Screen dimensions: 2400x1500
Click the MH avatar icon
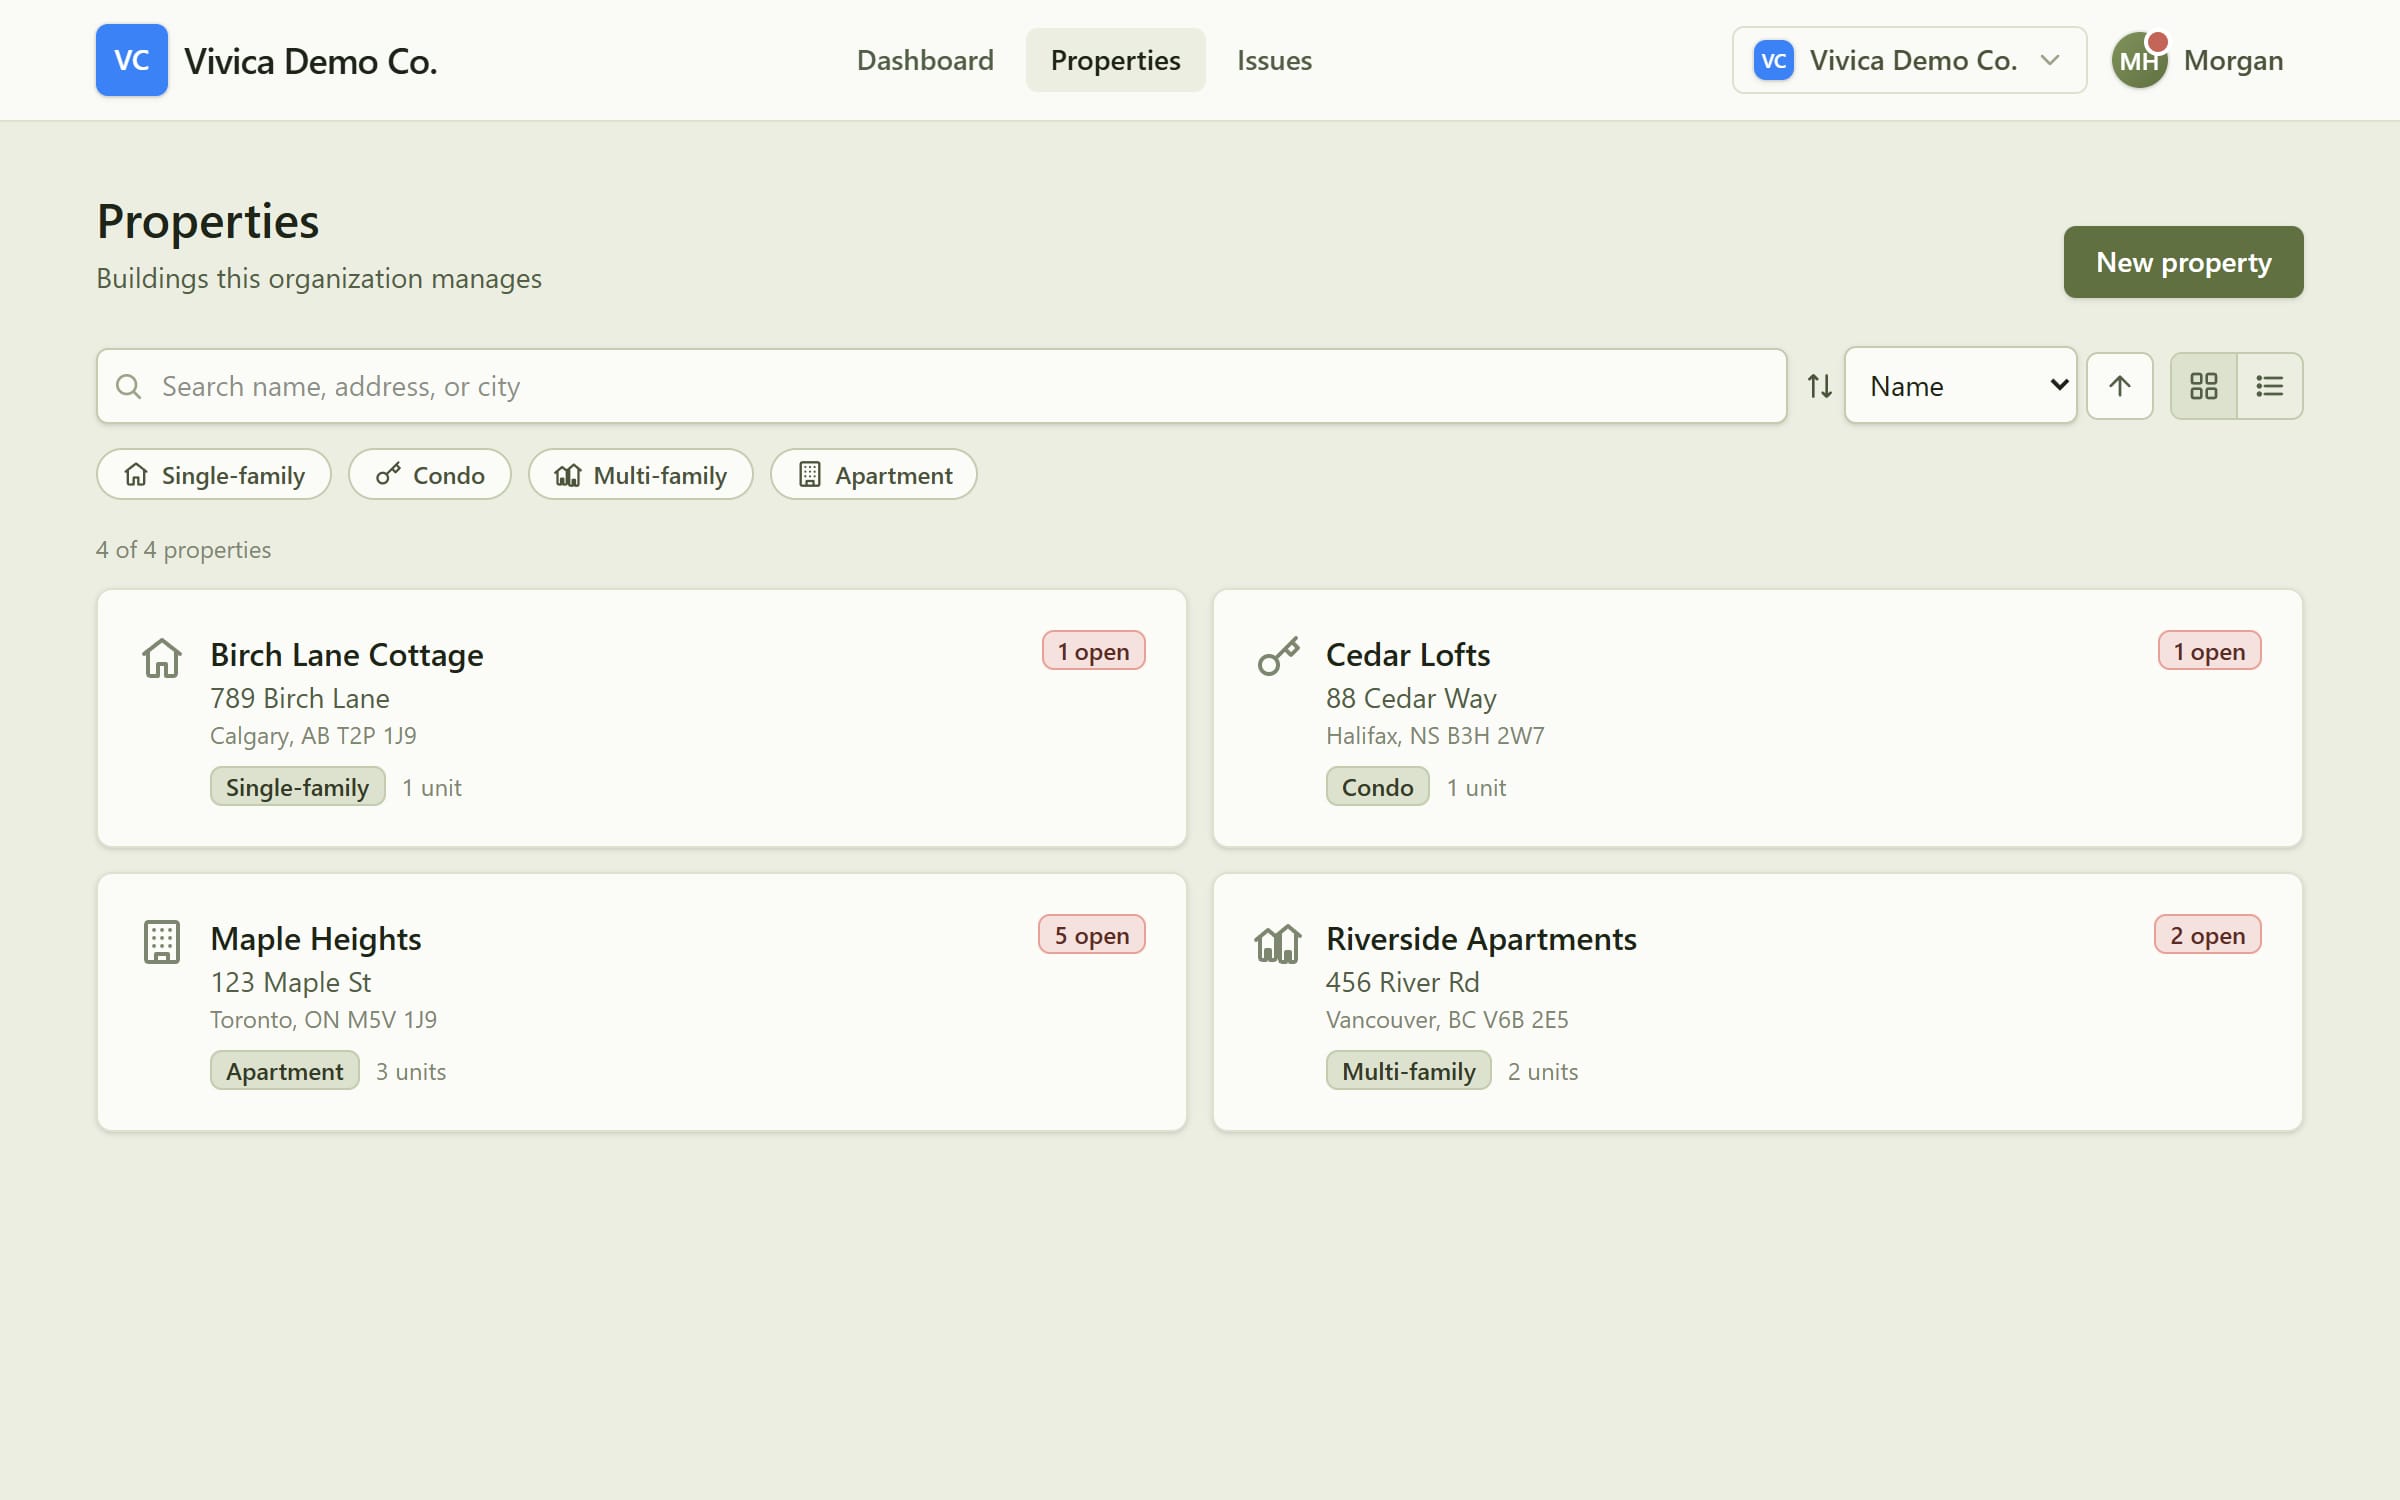click(x=2139, y=60)
